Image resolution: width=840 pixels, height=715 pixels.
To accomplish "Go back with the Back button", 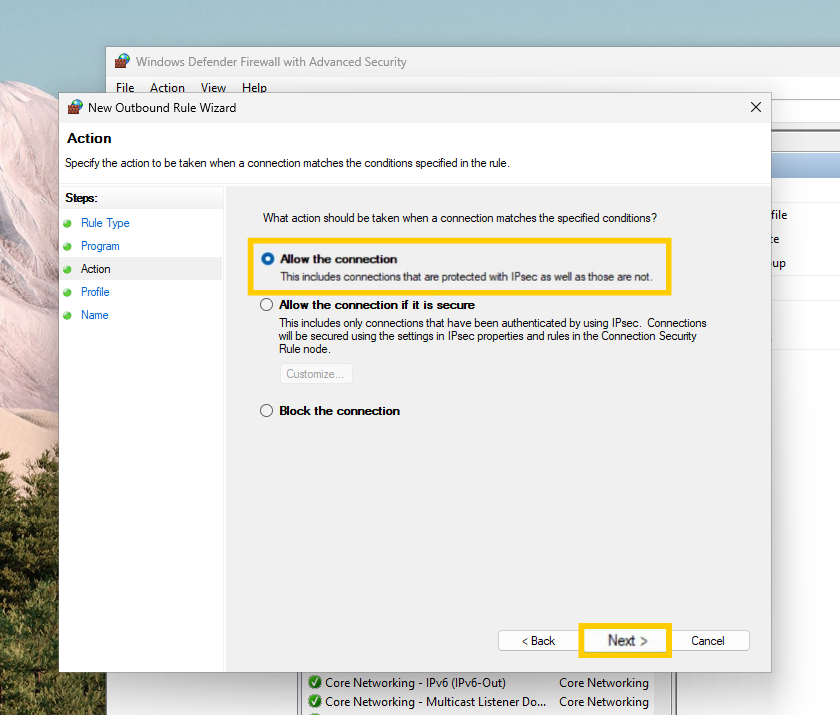I will [x=538, y=641].
